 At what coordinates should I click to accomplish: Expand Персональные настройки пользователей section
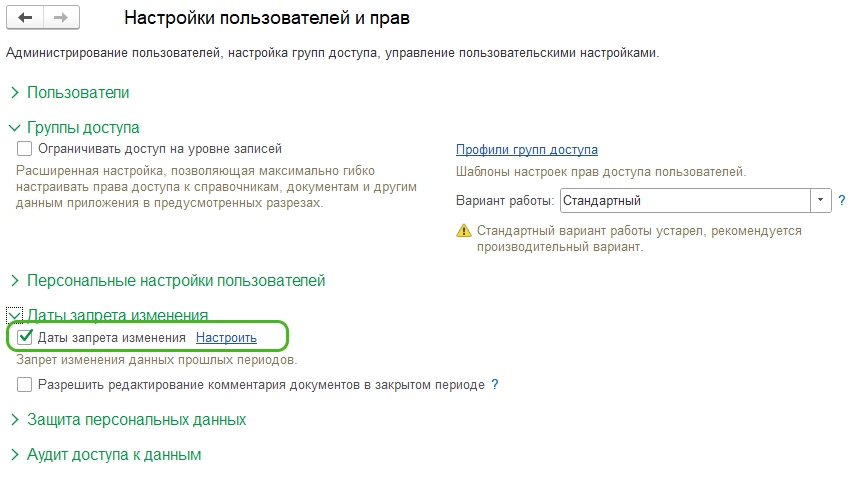[15, 281]
